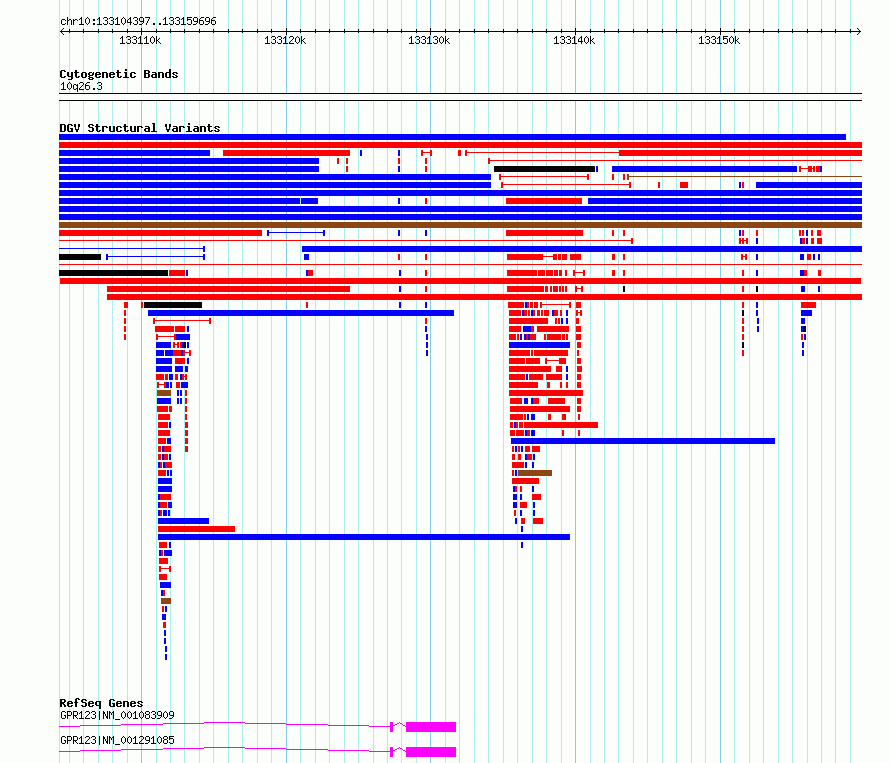Open the RefSeq Genes track title
The width and height of the screenshot is (890, 763).
101,703
